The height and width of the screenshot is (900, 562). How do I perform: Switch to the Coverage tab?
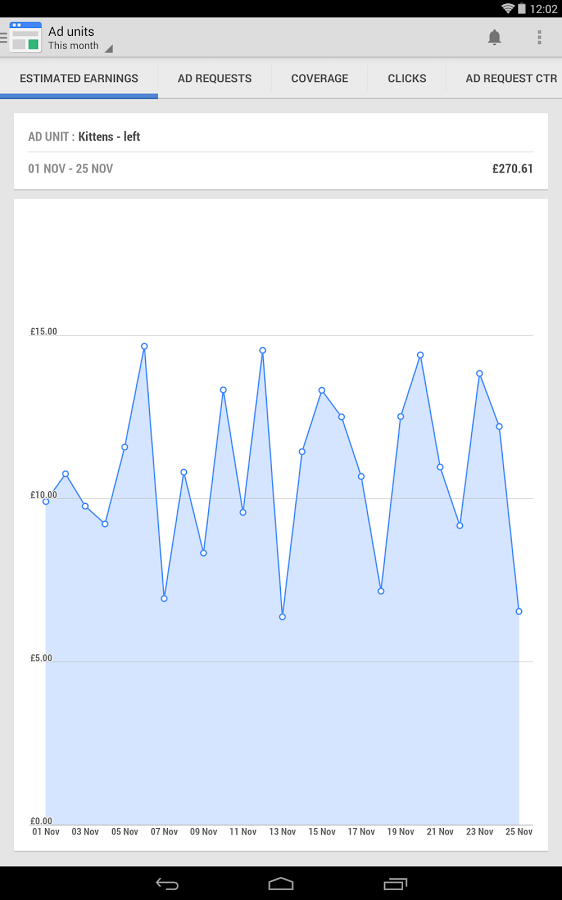pyautogui.click(x=320, y=78)
